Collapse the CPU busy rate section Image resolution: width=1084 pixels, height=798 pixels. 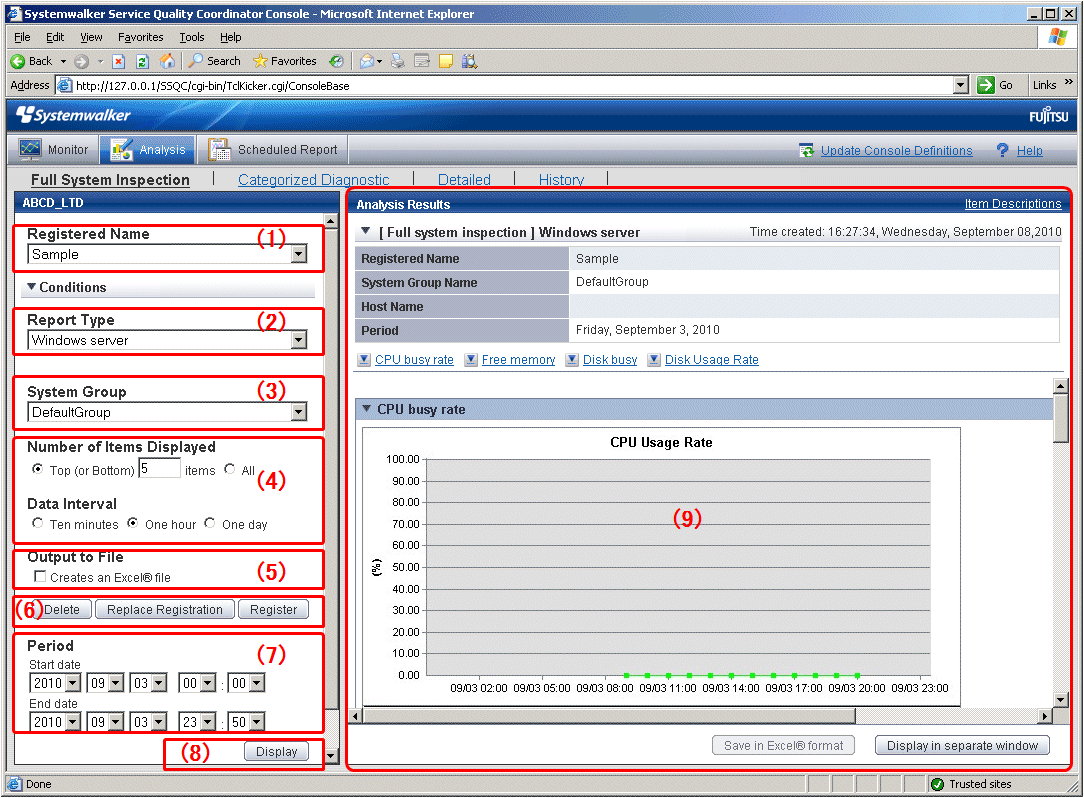click(366, 409)
